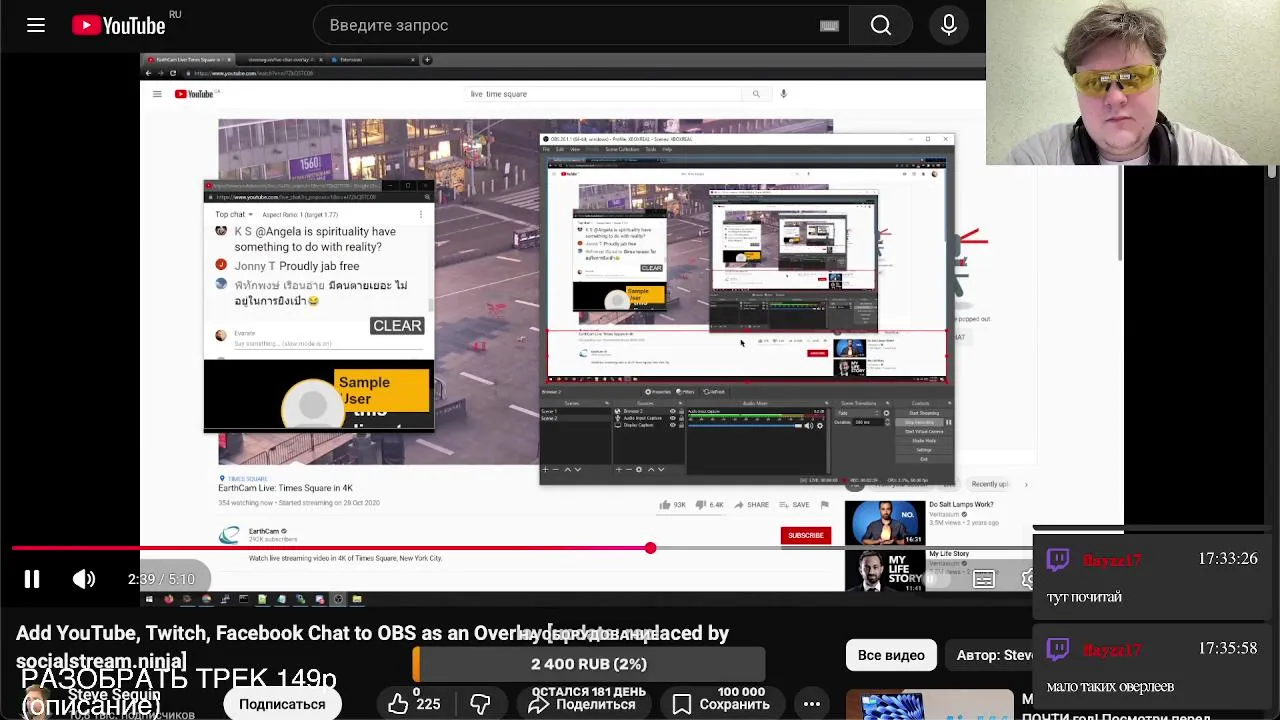Viewport: 1280px width, 720px height.
Task: Toggle subtitles with the captions icon
Action: coord(984,579)
